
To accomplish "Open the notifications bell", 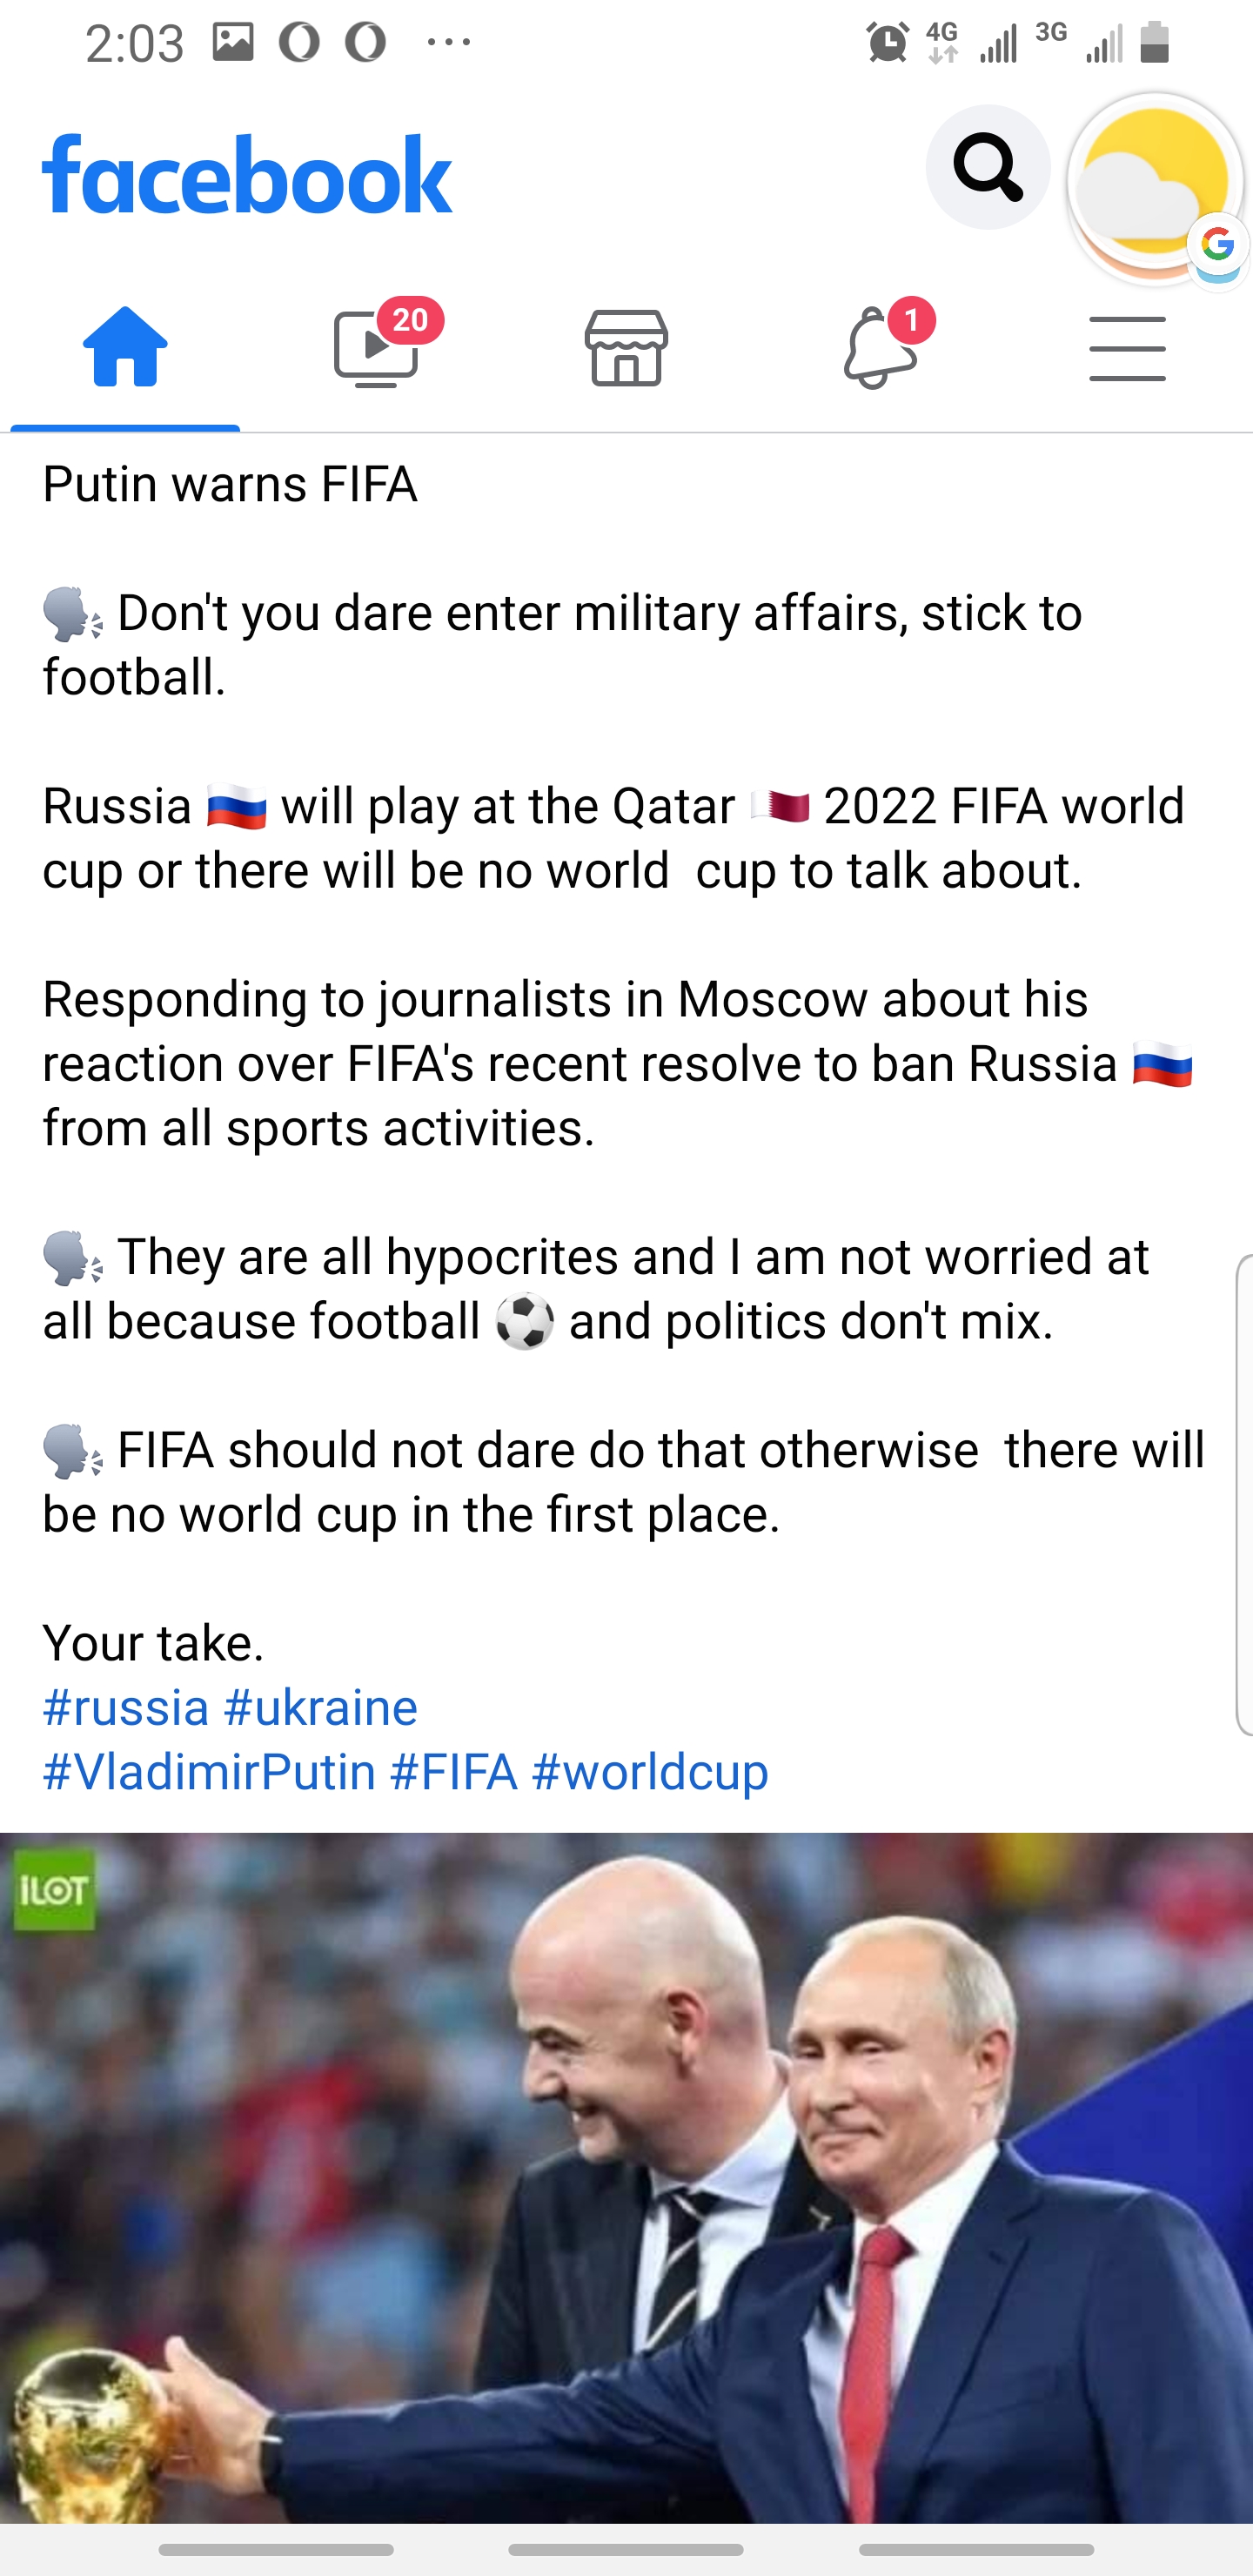I will point(878,348).
